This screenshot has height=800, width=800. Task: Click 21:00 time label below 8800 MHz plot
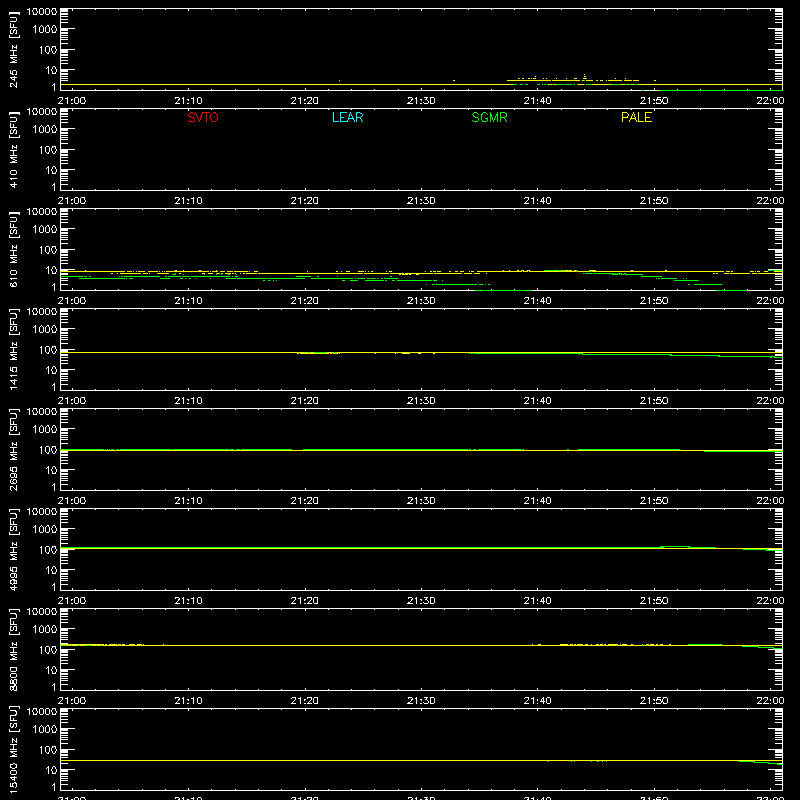pyautogui.click(x=72, y=701)
